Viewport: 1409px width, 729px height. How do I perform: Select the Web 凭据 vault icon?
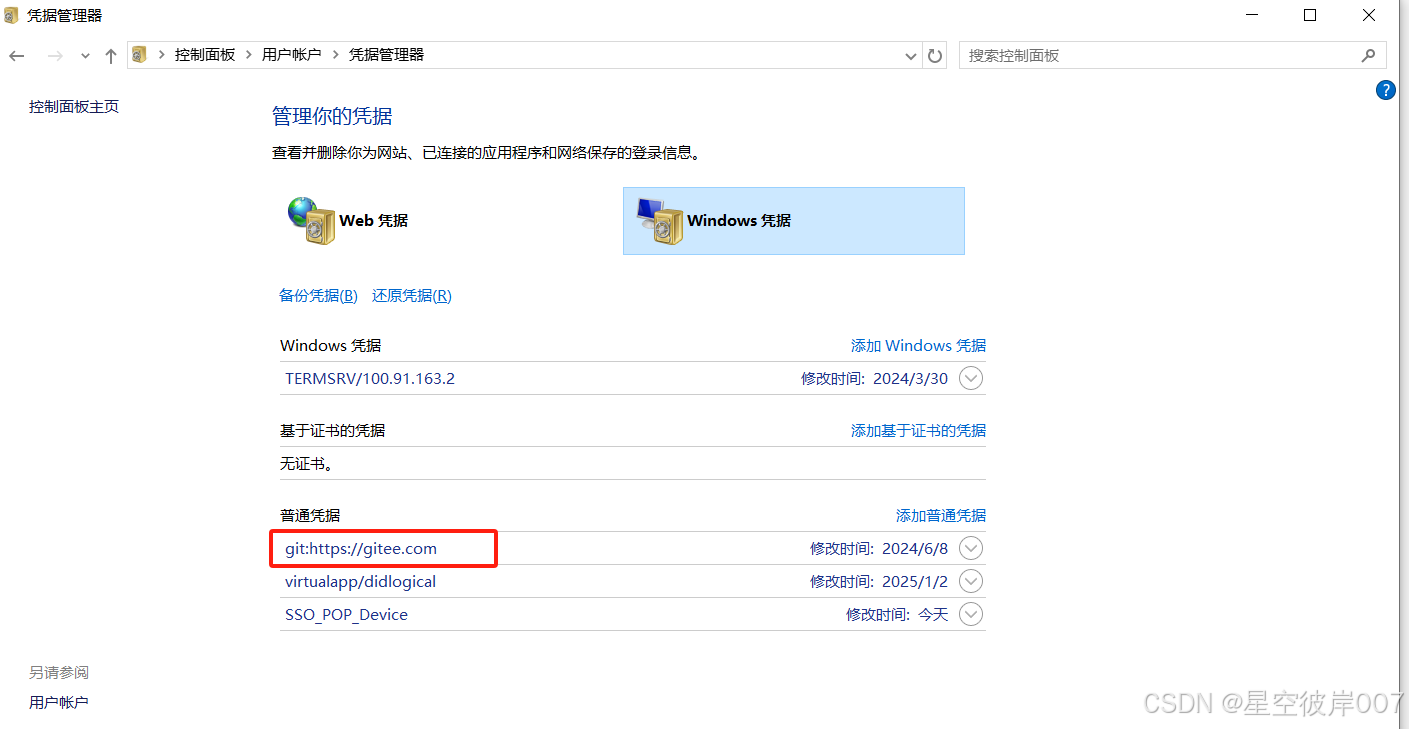tap(311, 220)
